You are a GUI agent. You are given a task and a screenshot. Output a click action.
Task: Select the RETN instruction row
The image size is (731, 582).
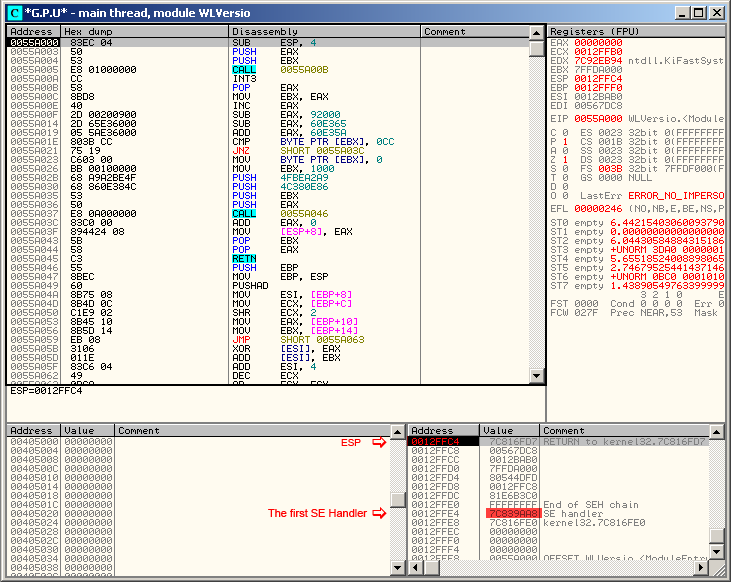269,258
